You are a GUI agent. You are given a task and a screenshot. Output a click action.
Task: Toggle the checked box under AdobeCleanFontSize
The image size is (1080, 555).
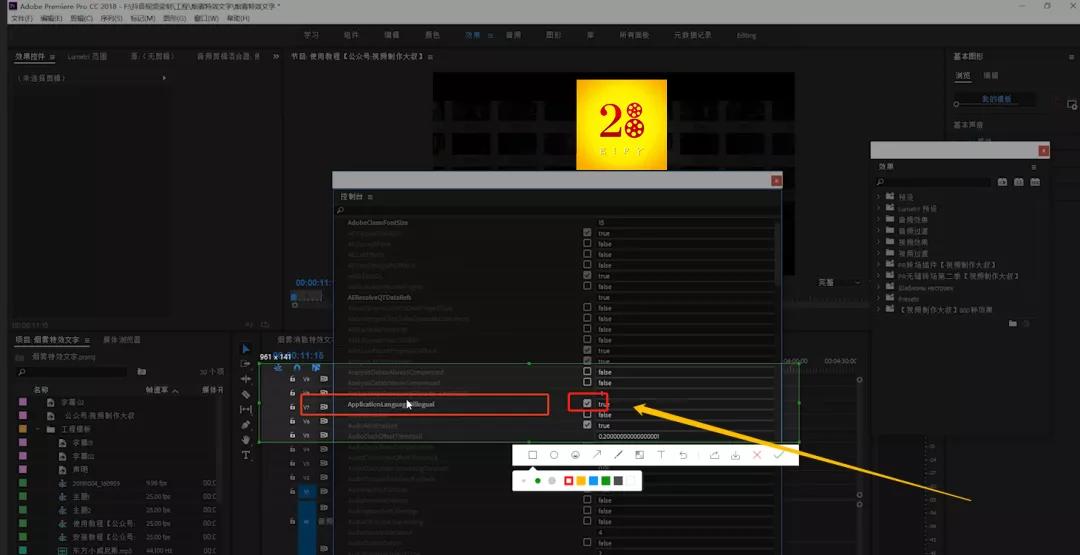point(588,233)
